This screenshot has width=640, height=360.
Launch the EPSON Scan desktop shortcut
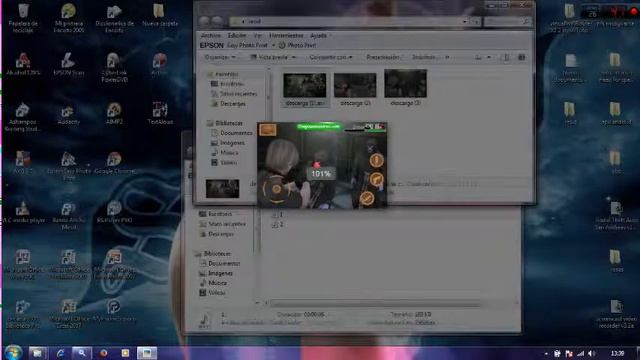(x=69, y=64)
